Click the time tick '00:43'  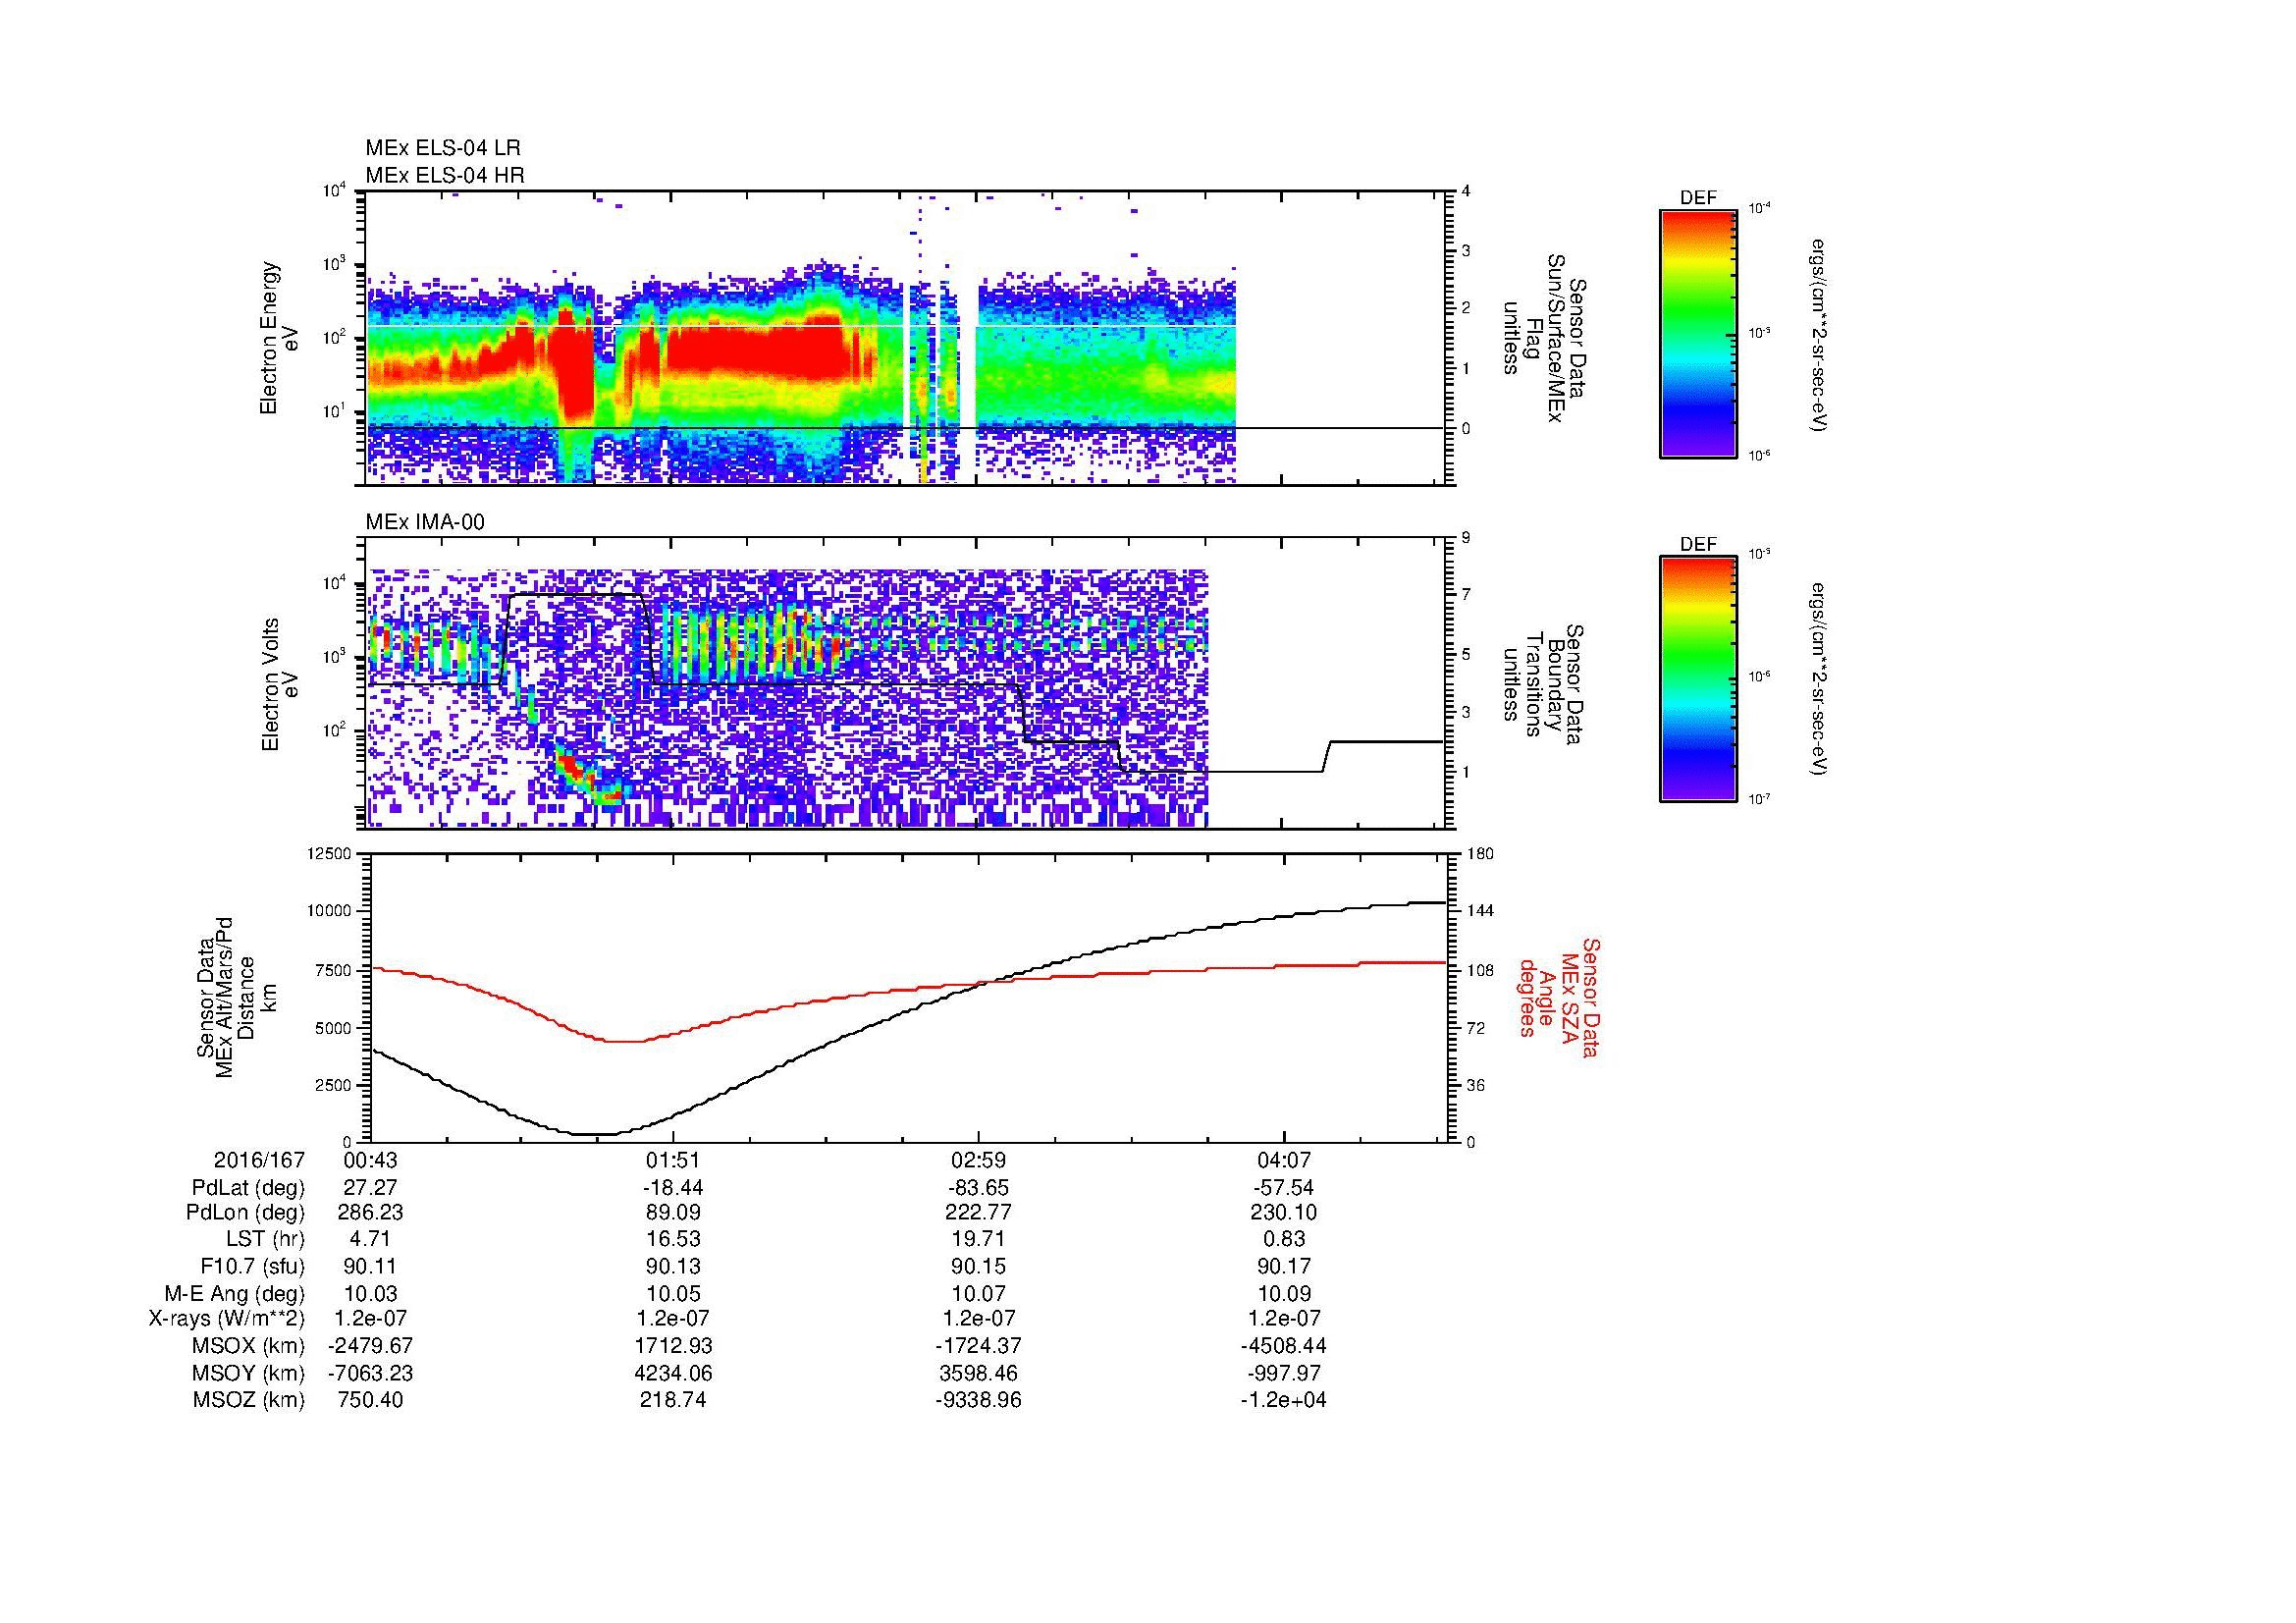pos(370,1160)
